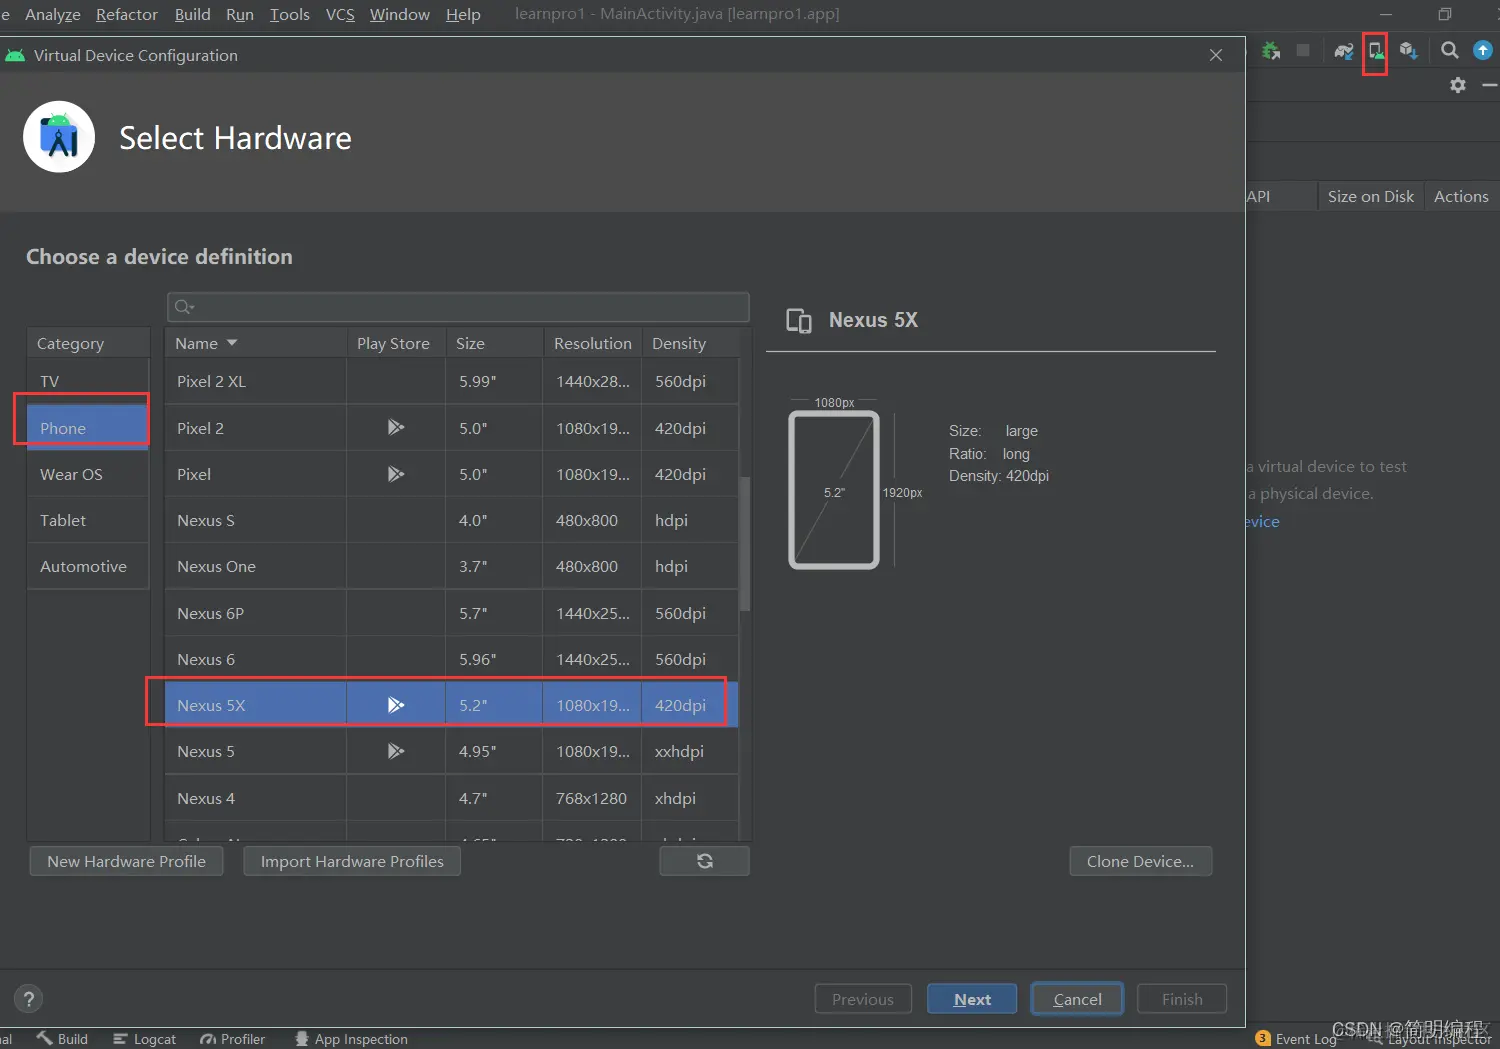This screenshot has height=1049, width=1500.
Task: Open the Run menu
Action: [x=240, y=14]
